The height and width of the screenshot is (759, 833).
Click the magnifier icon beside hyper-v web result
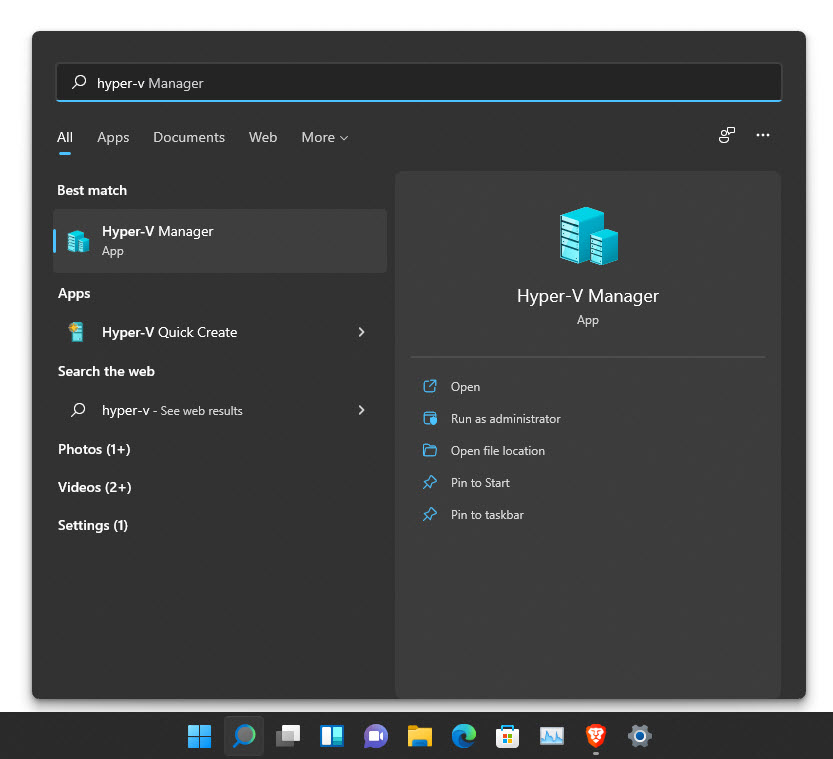[78, 410]
